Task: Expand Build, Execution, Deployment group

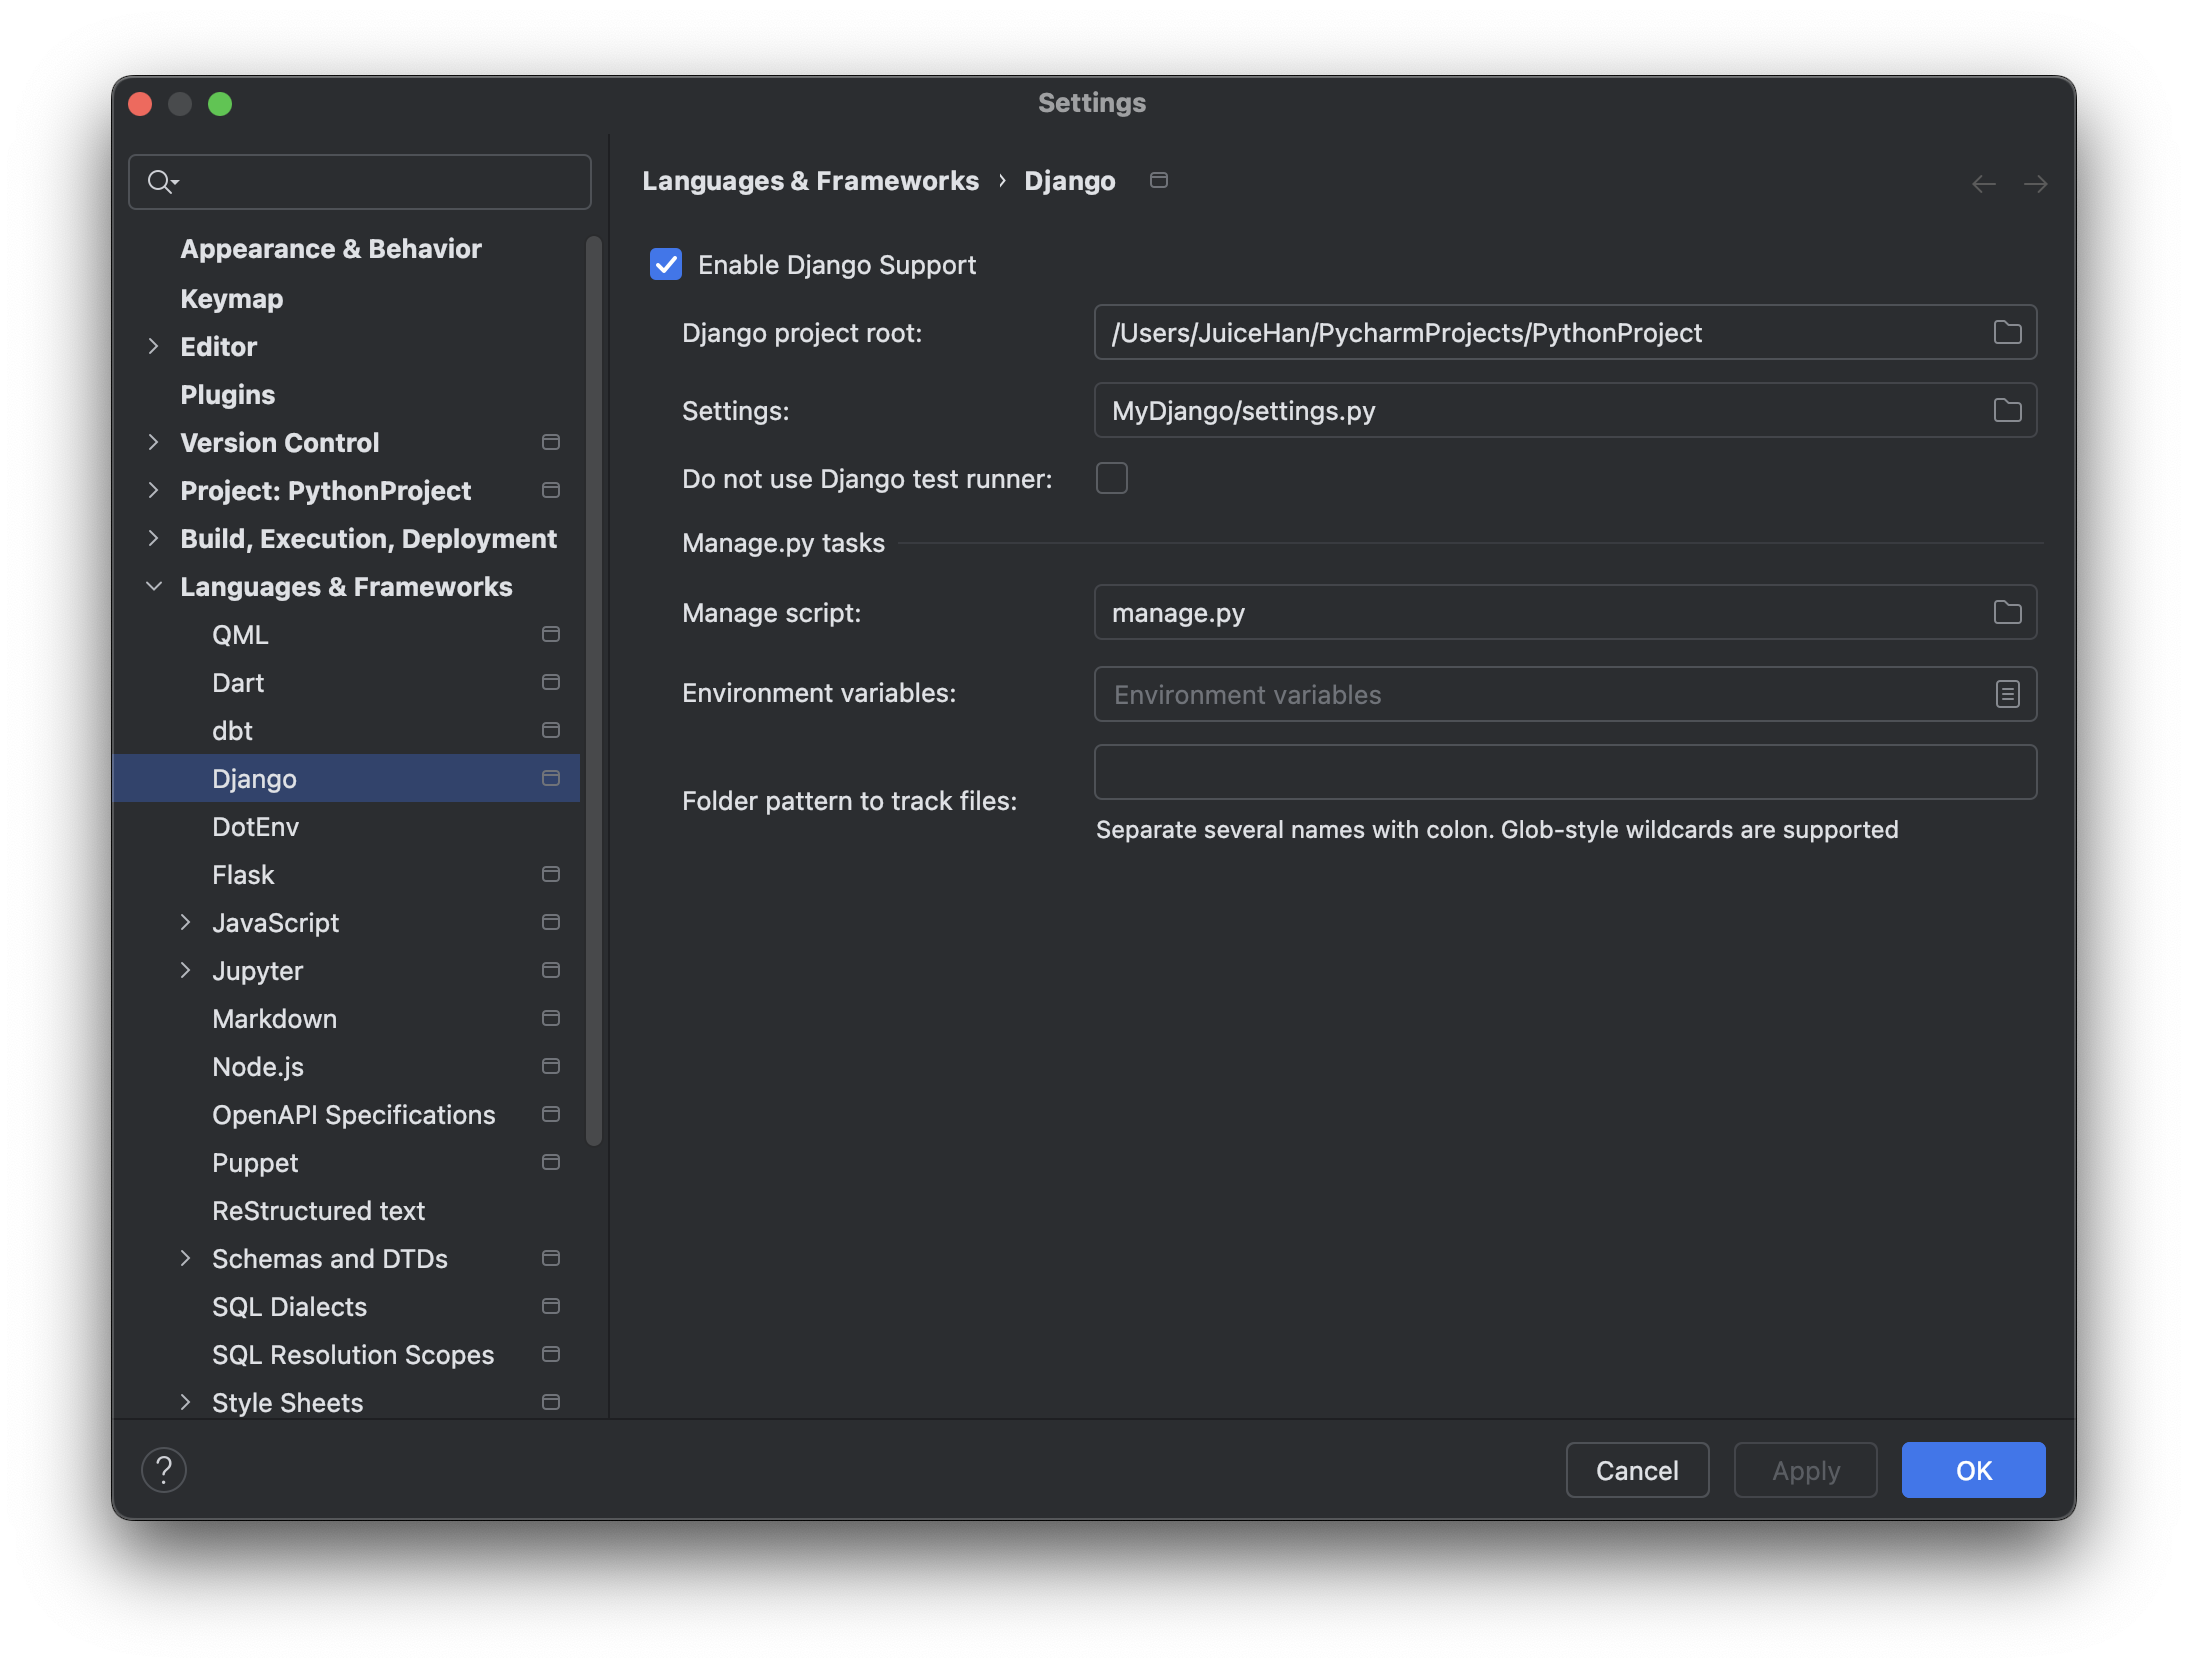Action: point(154,538)
